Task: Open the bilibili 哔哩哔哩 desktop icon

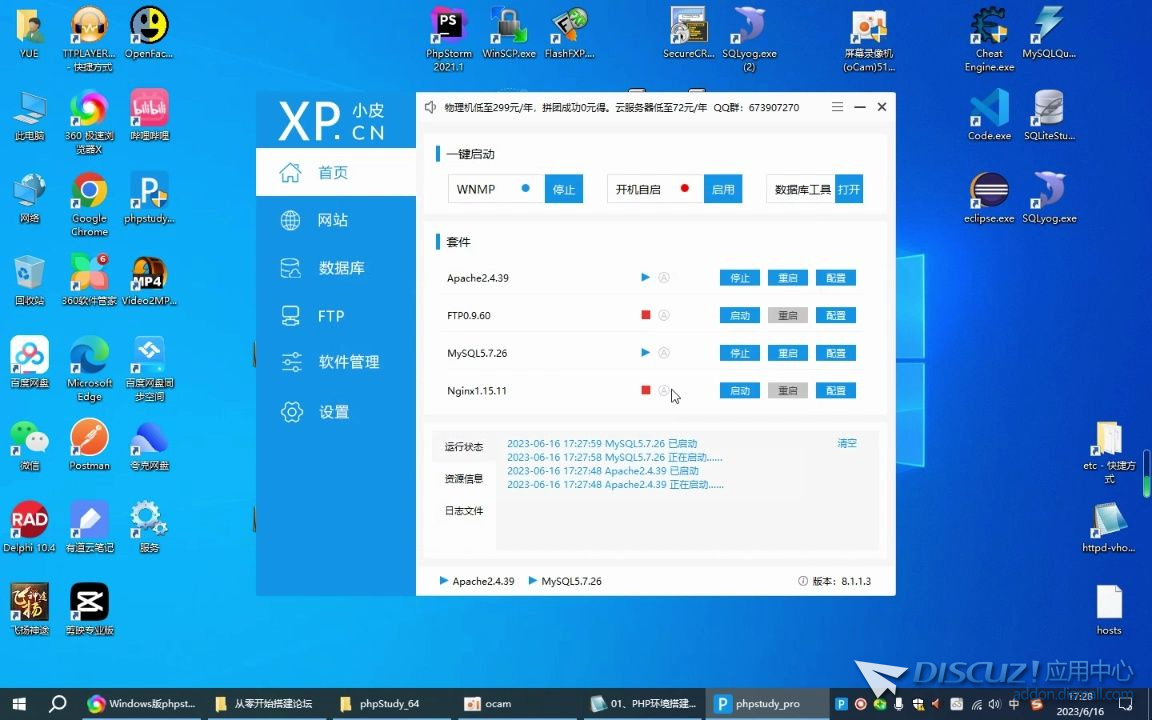Action: (150, 115)
